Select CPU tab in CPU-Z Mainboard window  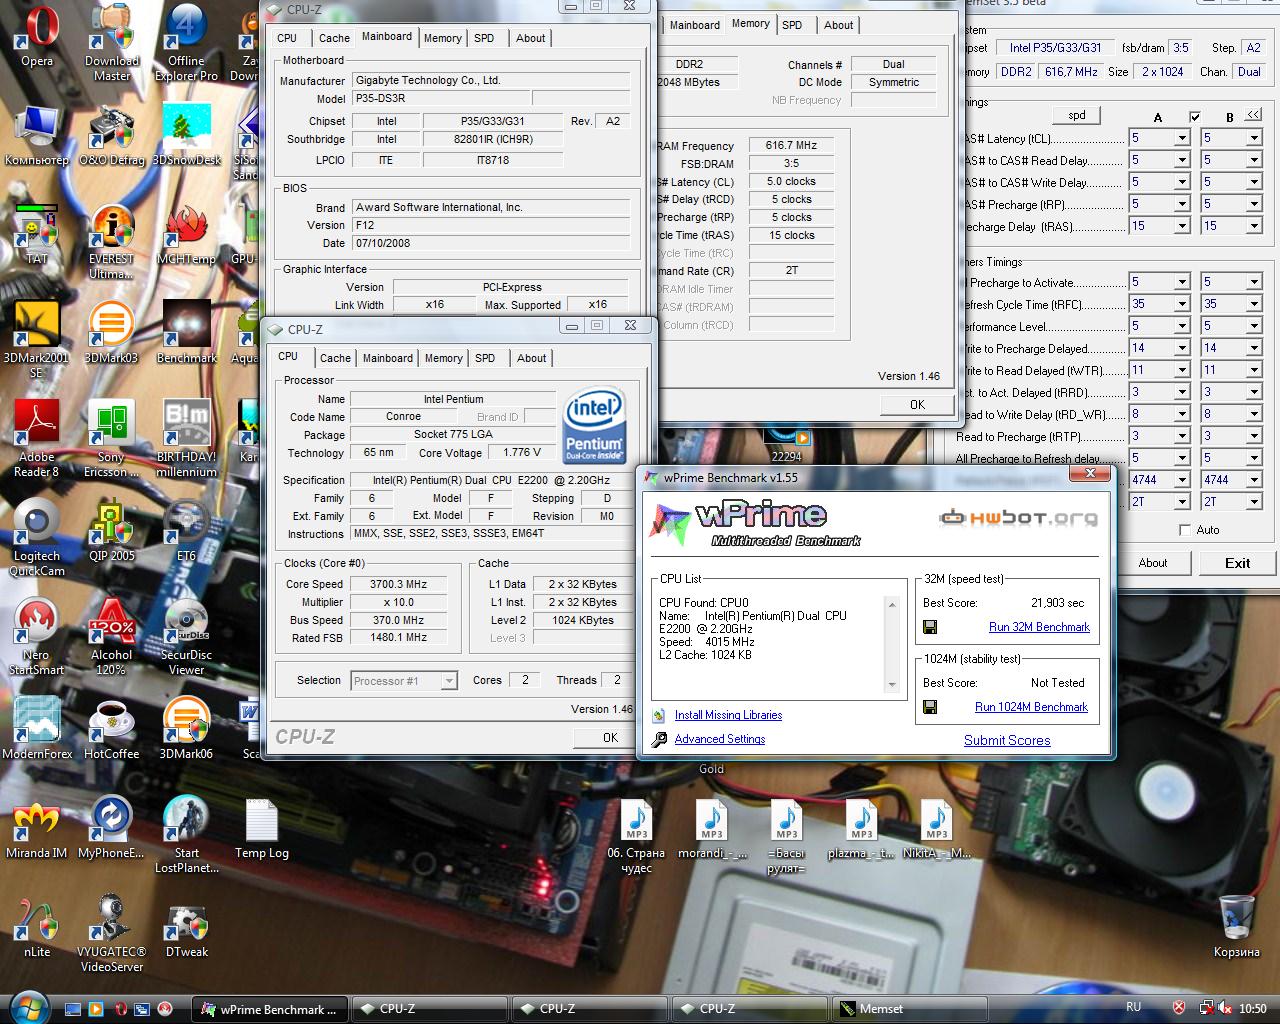click(287, 38)
